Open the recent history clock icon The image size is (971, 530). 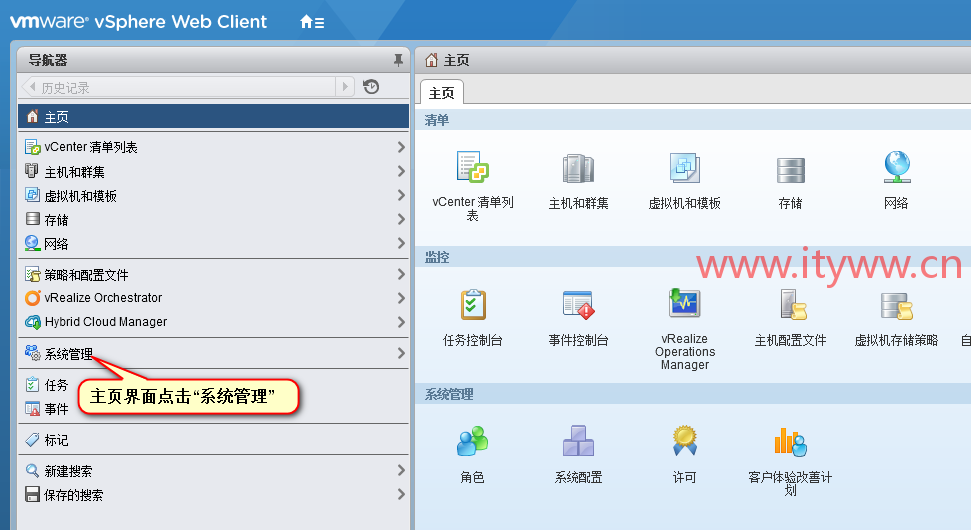(371, 87)
